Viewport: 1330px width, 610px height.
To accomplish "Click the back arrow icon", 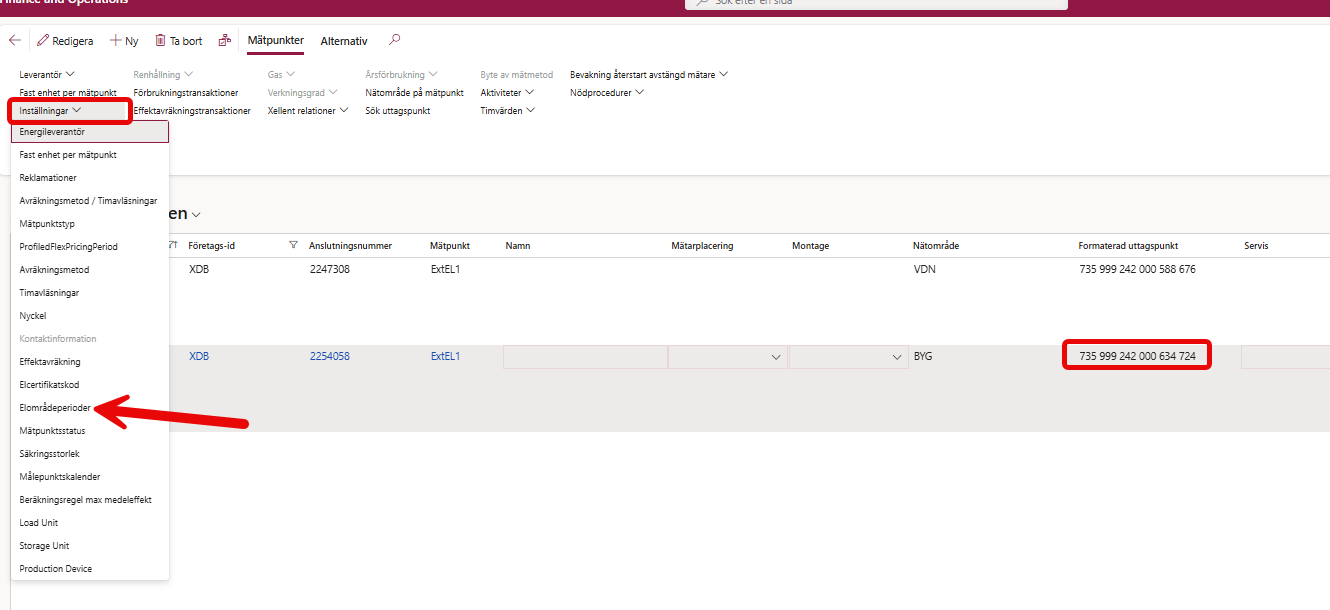I will click(x=14, y=41).
